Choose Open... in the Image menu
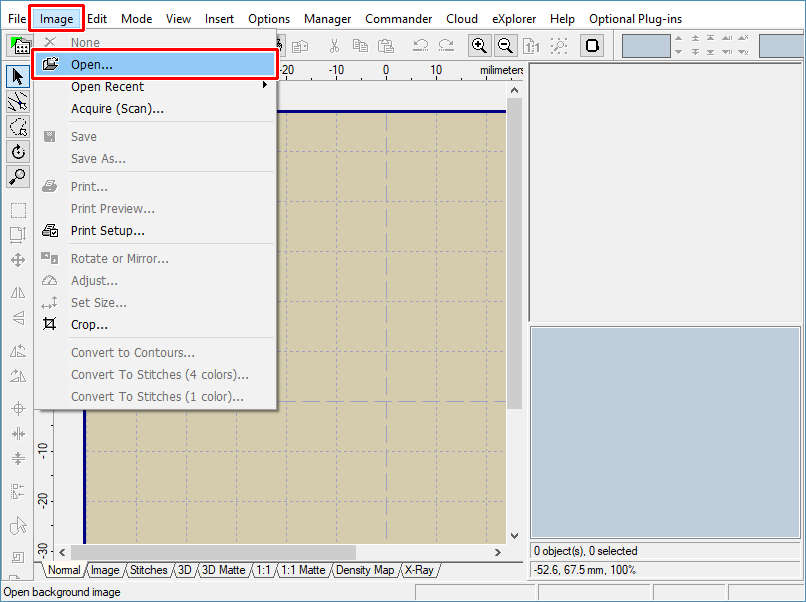 155,65
